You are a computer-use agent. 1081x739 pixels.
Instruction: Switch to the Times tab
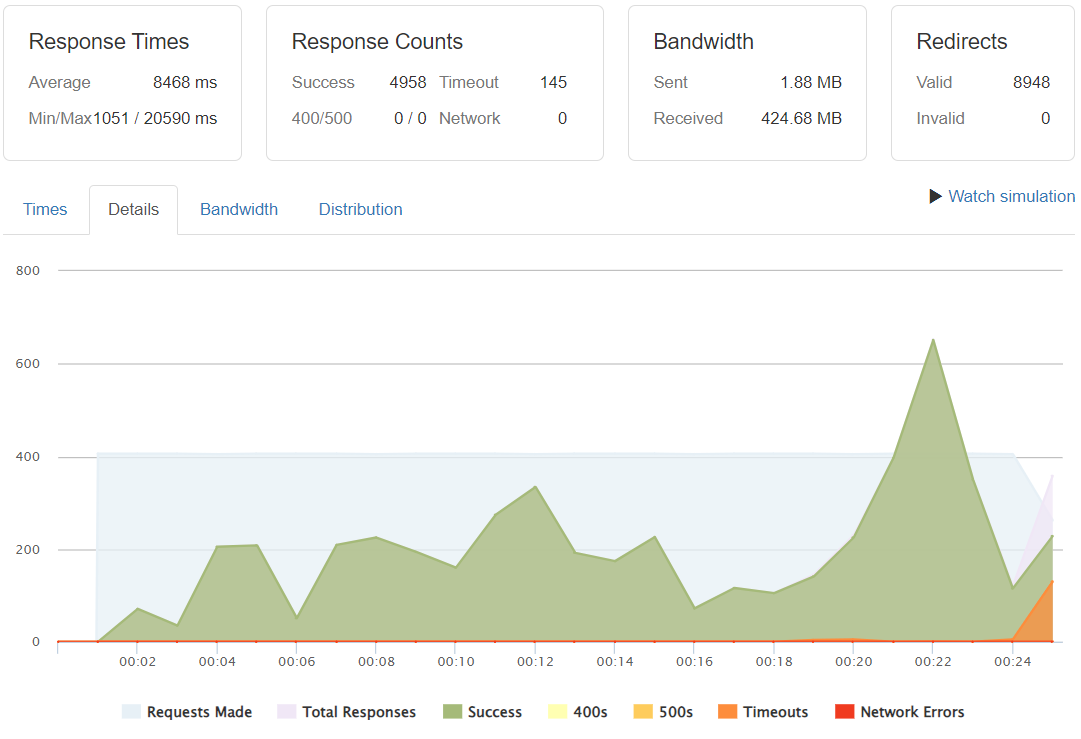[45, 209]
